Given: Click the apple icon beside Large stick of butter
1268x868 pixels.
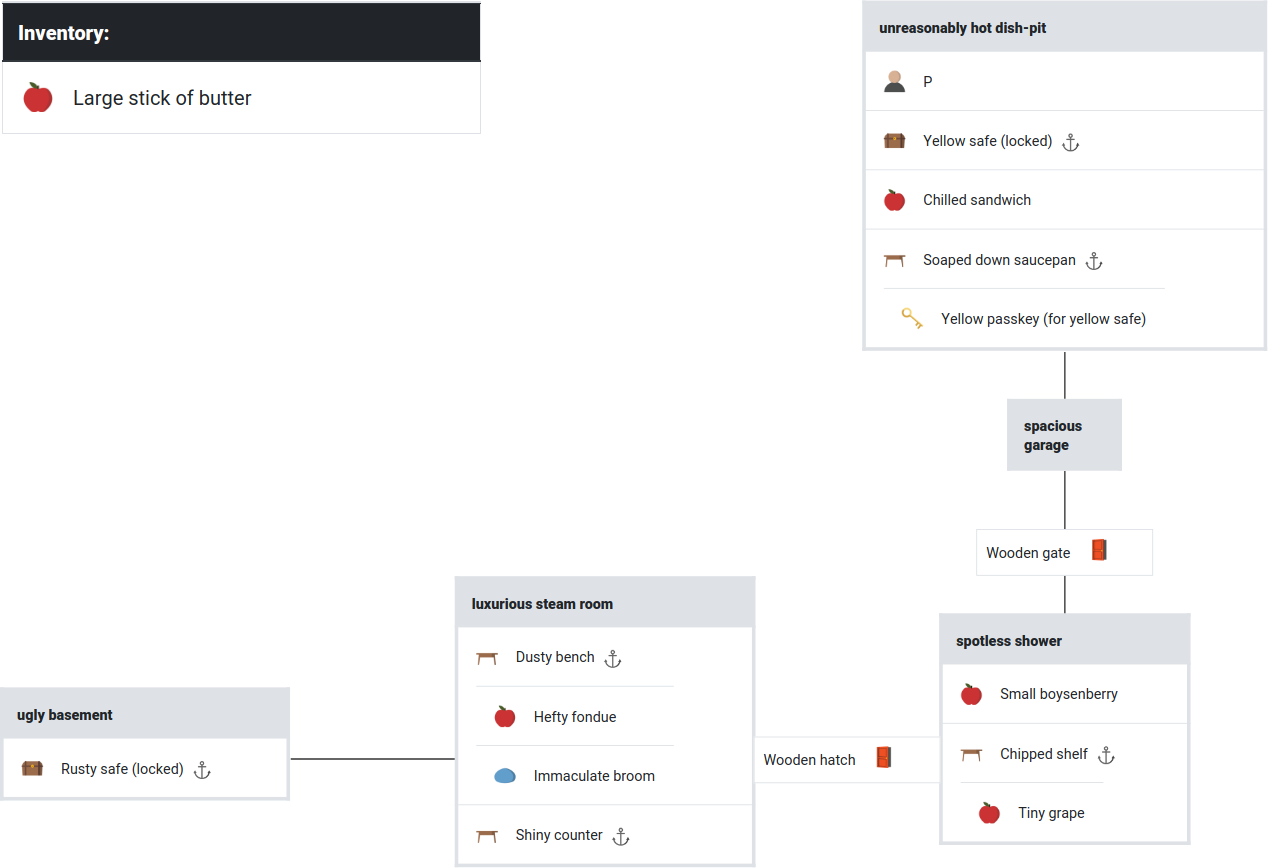Looking at the screenshot, I should click(38, 98).
